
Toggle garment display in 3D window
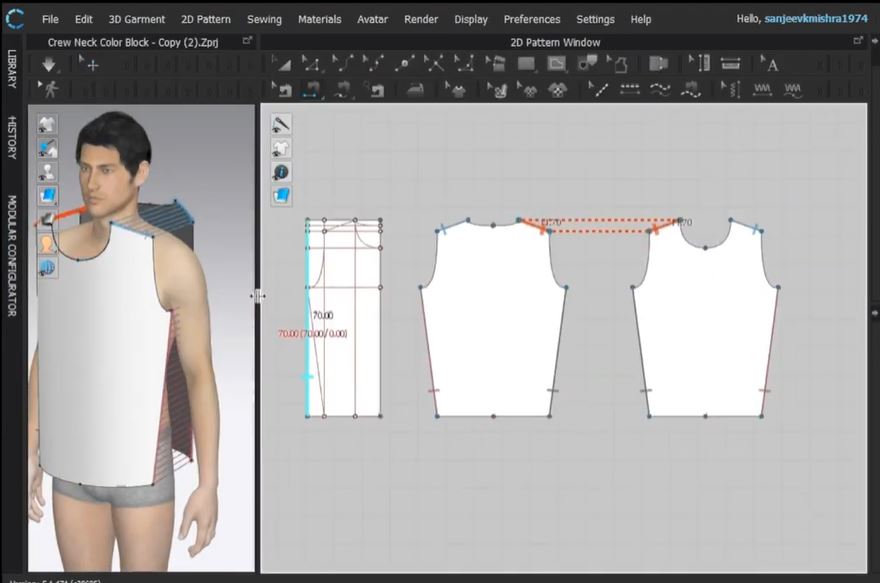48,124
